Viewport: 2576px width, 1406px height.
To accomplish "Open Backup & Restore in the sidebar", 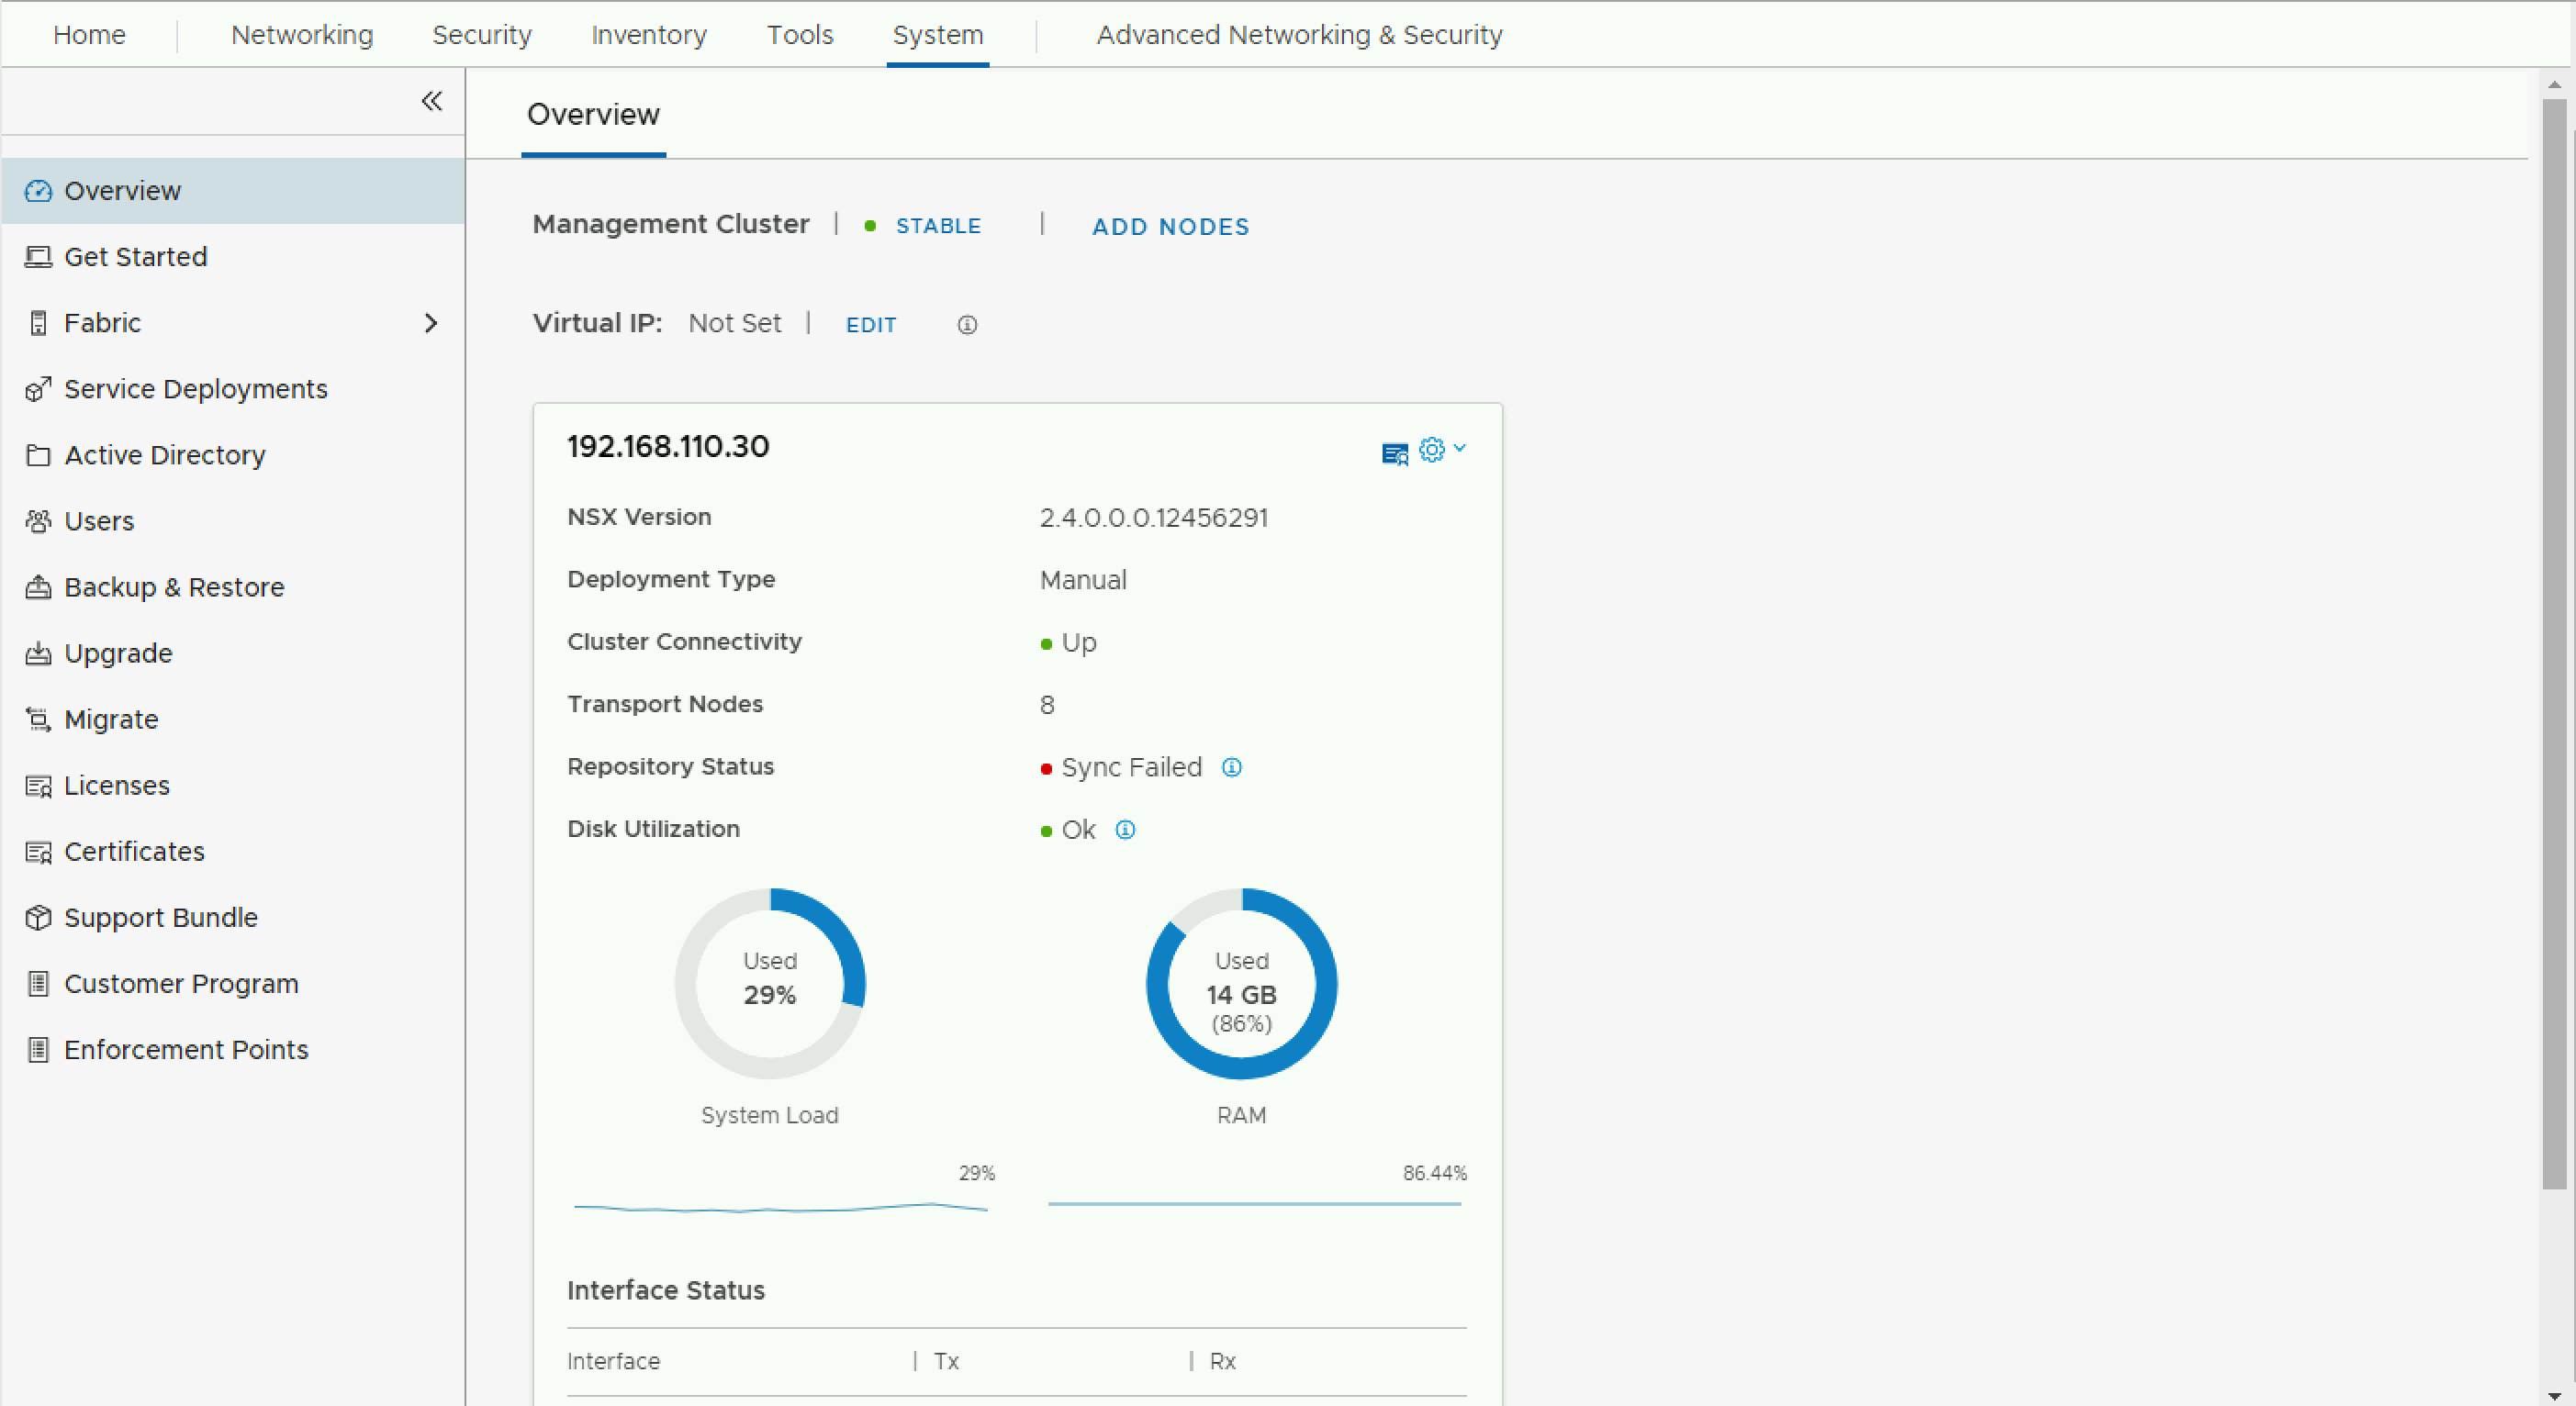I will (x=173, y=587).
